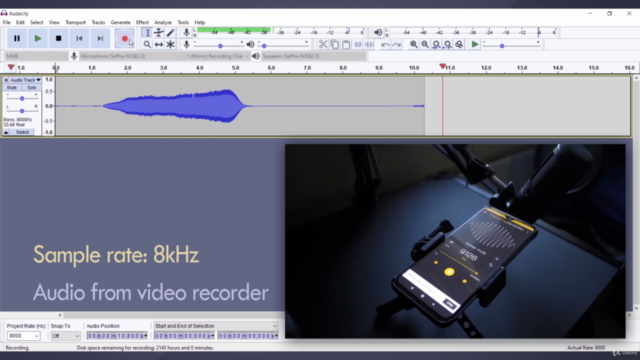Click the Undo arrow

[x=385, y=44]
